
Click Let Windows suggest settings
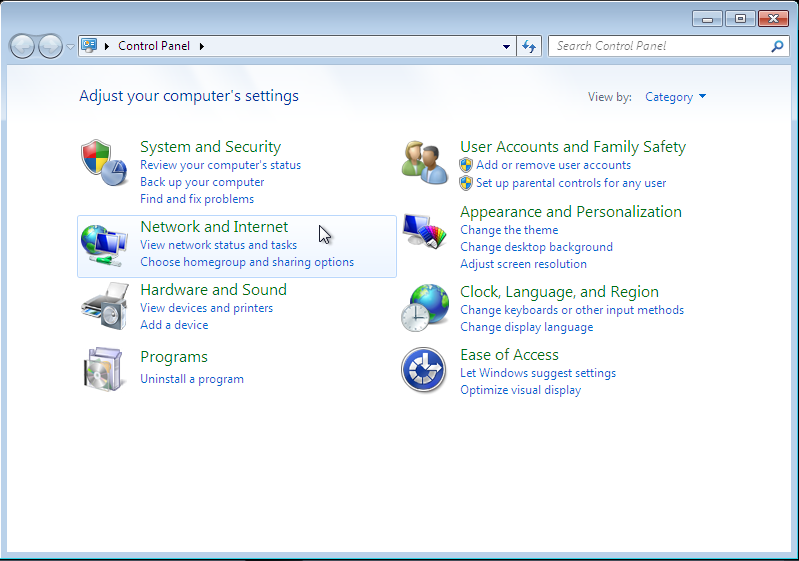[538, 373]
